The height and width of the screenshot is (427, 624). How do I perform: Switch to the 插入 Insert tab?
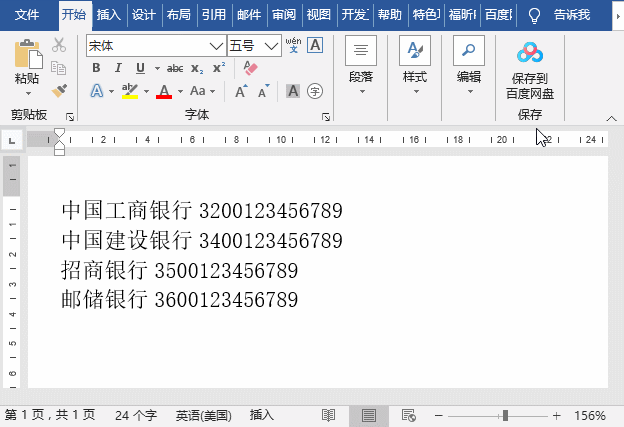[109, 15]
